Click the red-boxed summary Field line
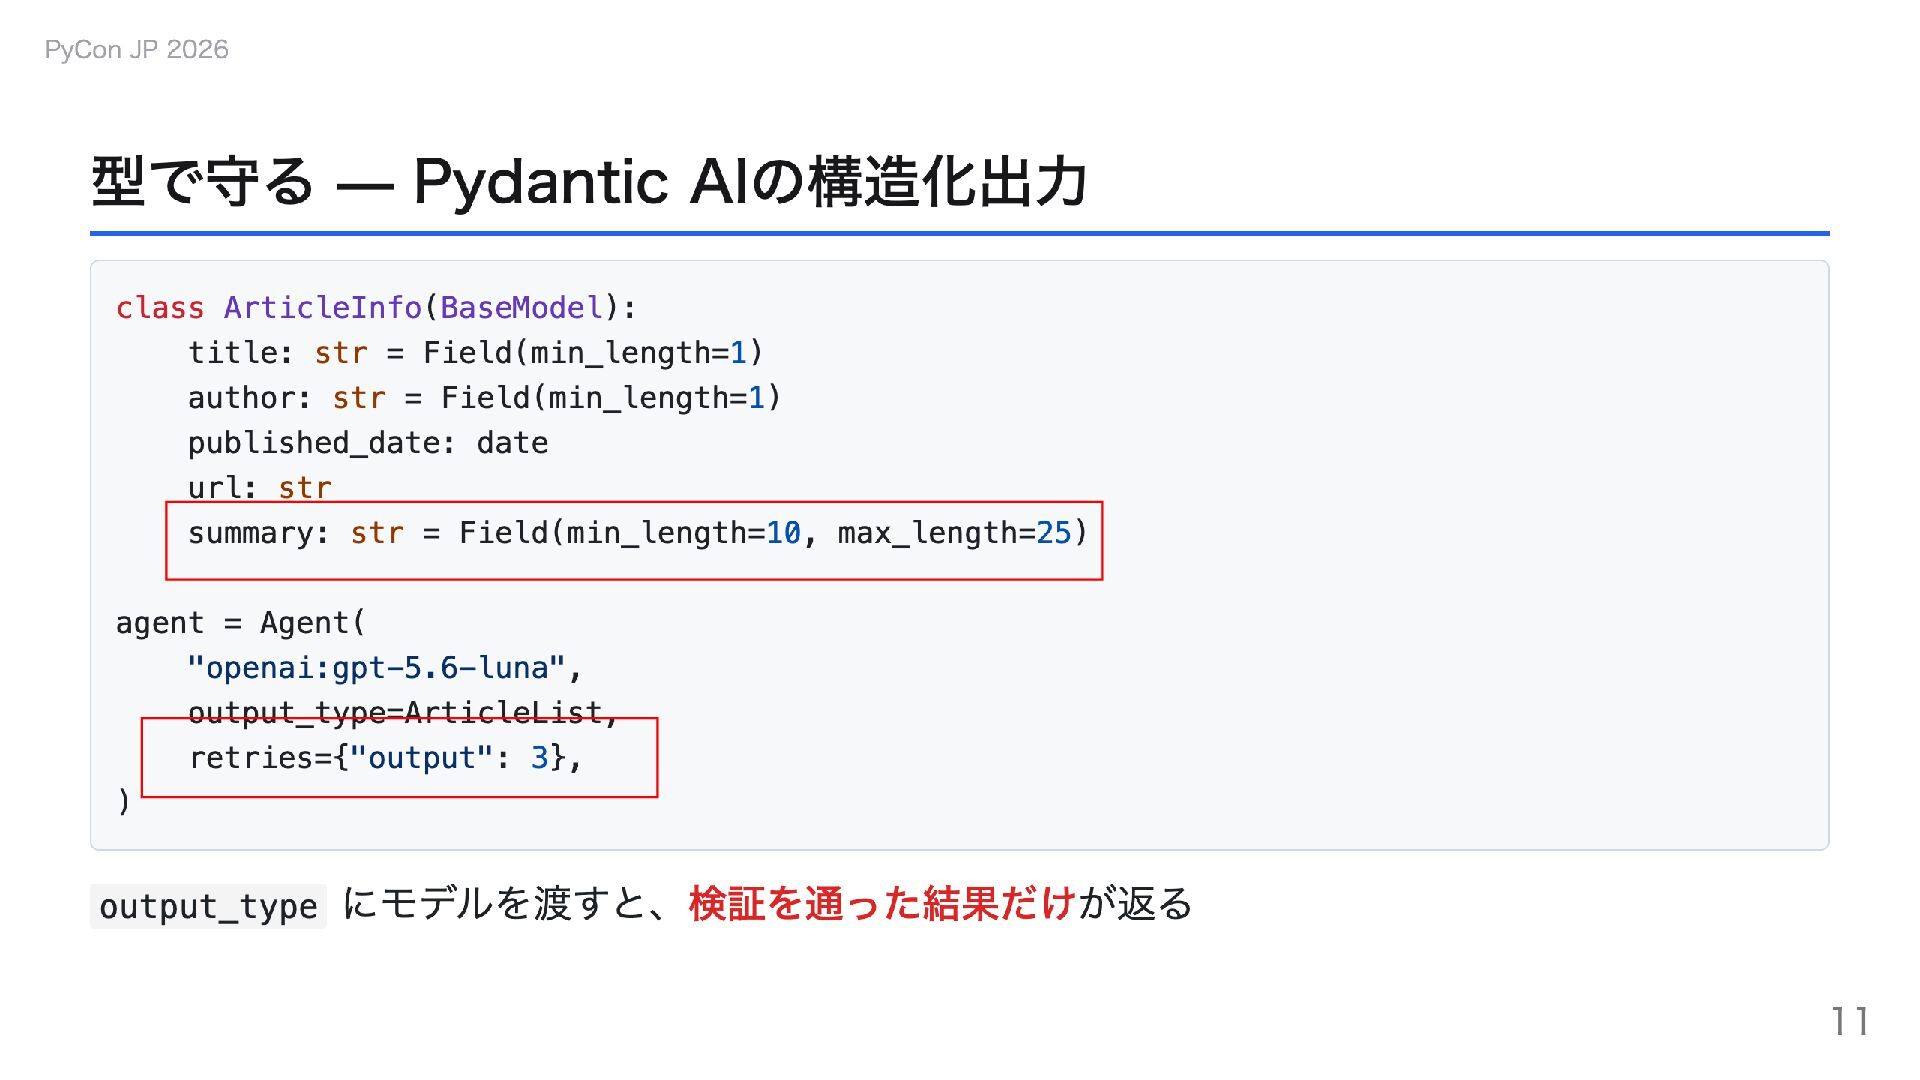 [637, 533]
